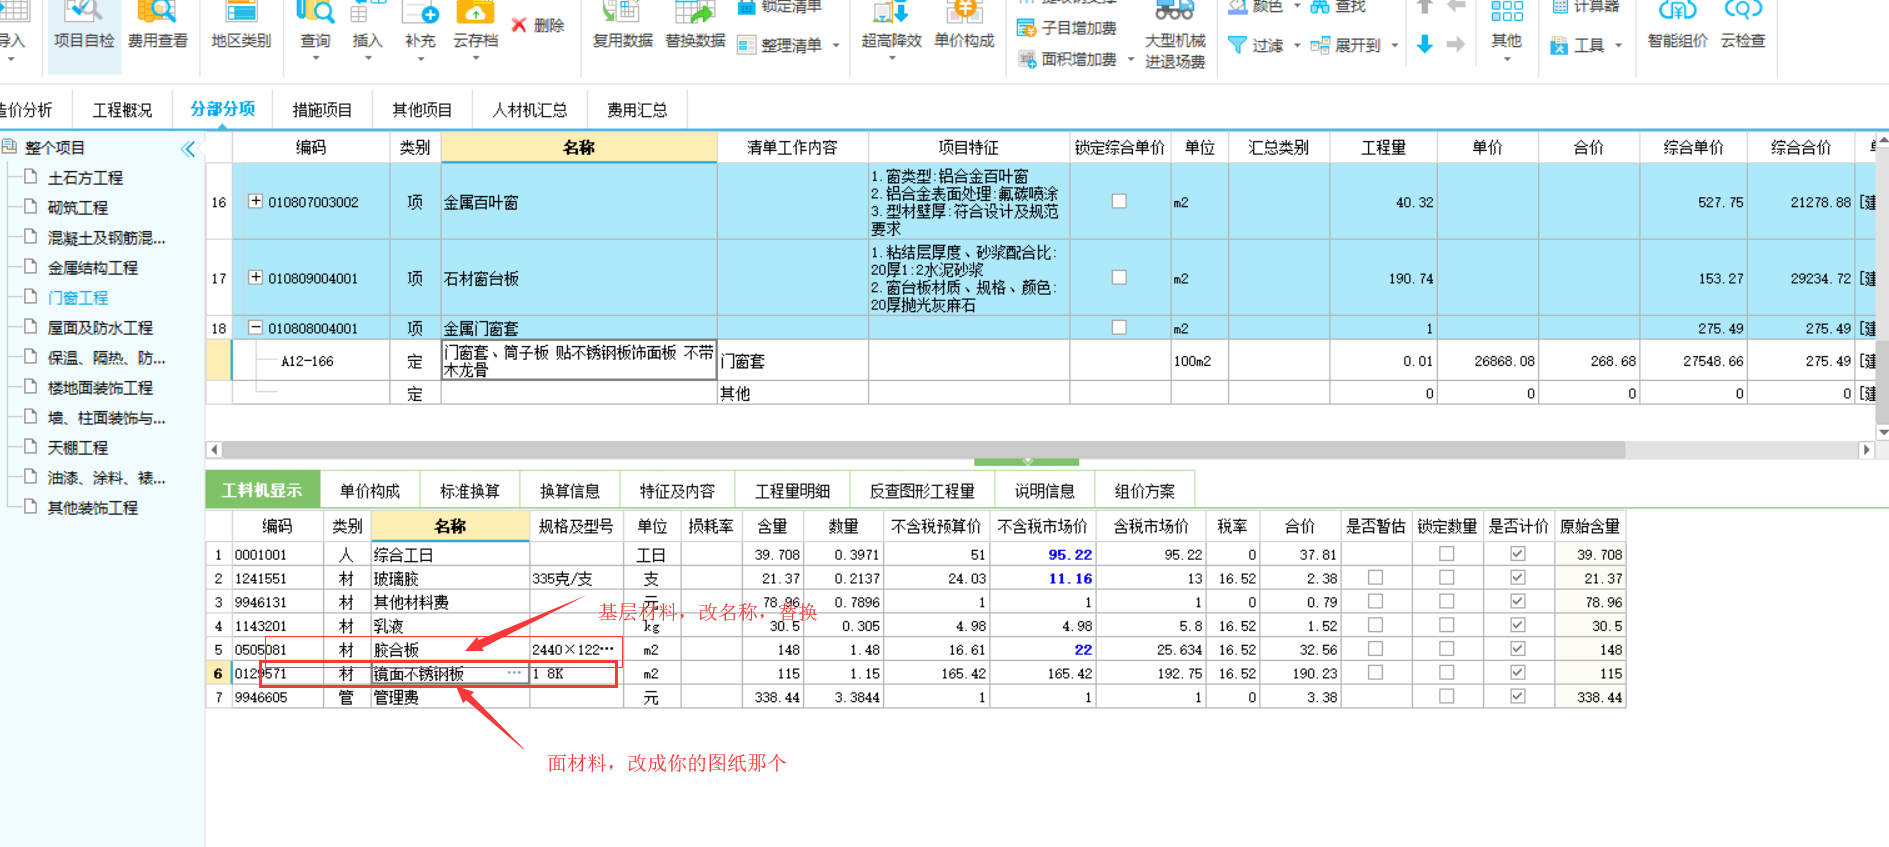Switch to the 工程概况 tab
Image resolution: width=1889 pixels, height=847 pixels.
pos(122,110)
